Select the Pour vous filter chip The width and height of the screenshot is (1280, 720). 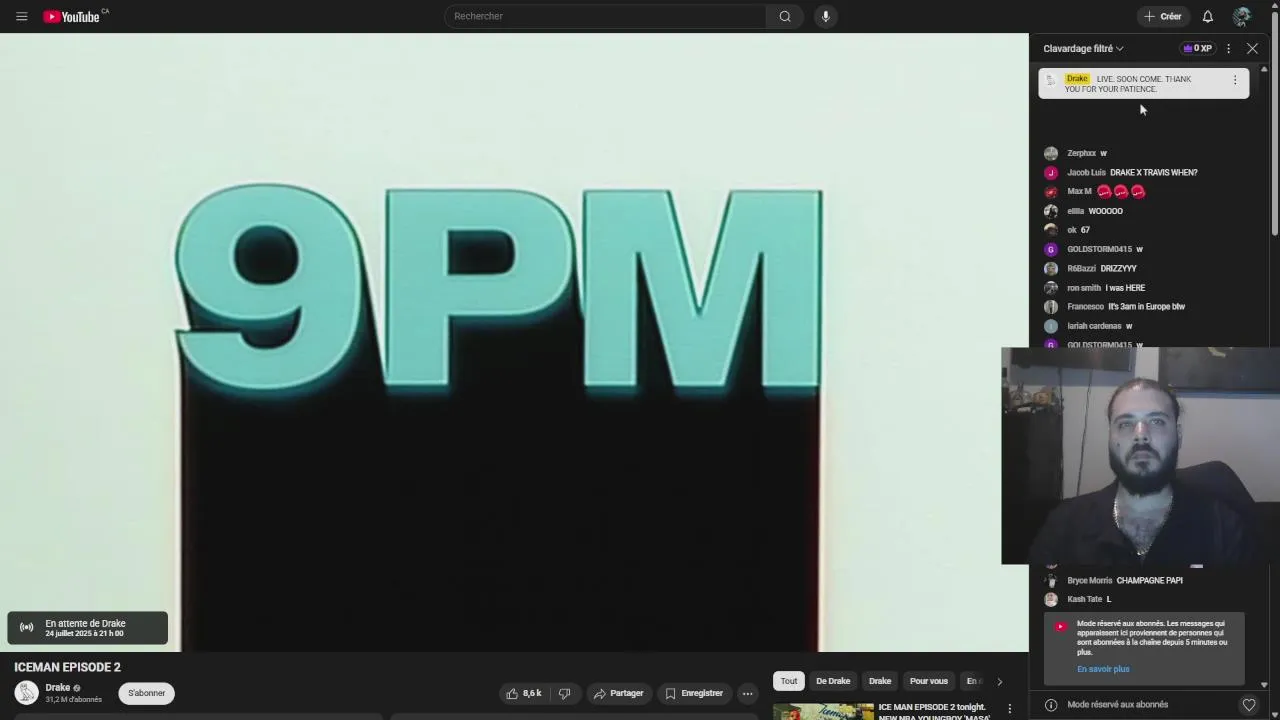coord(929,681)
